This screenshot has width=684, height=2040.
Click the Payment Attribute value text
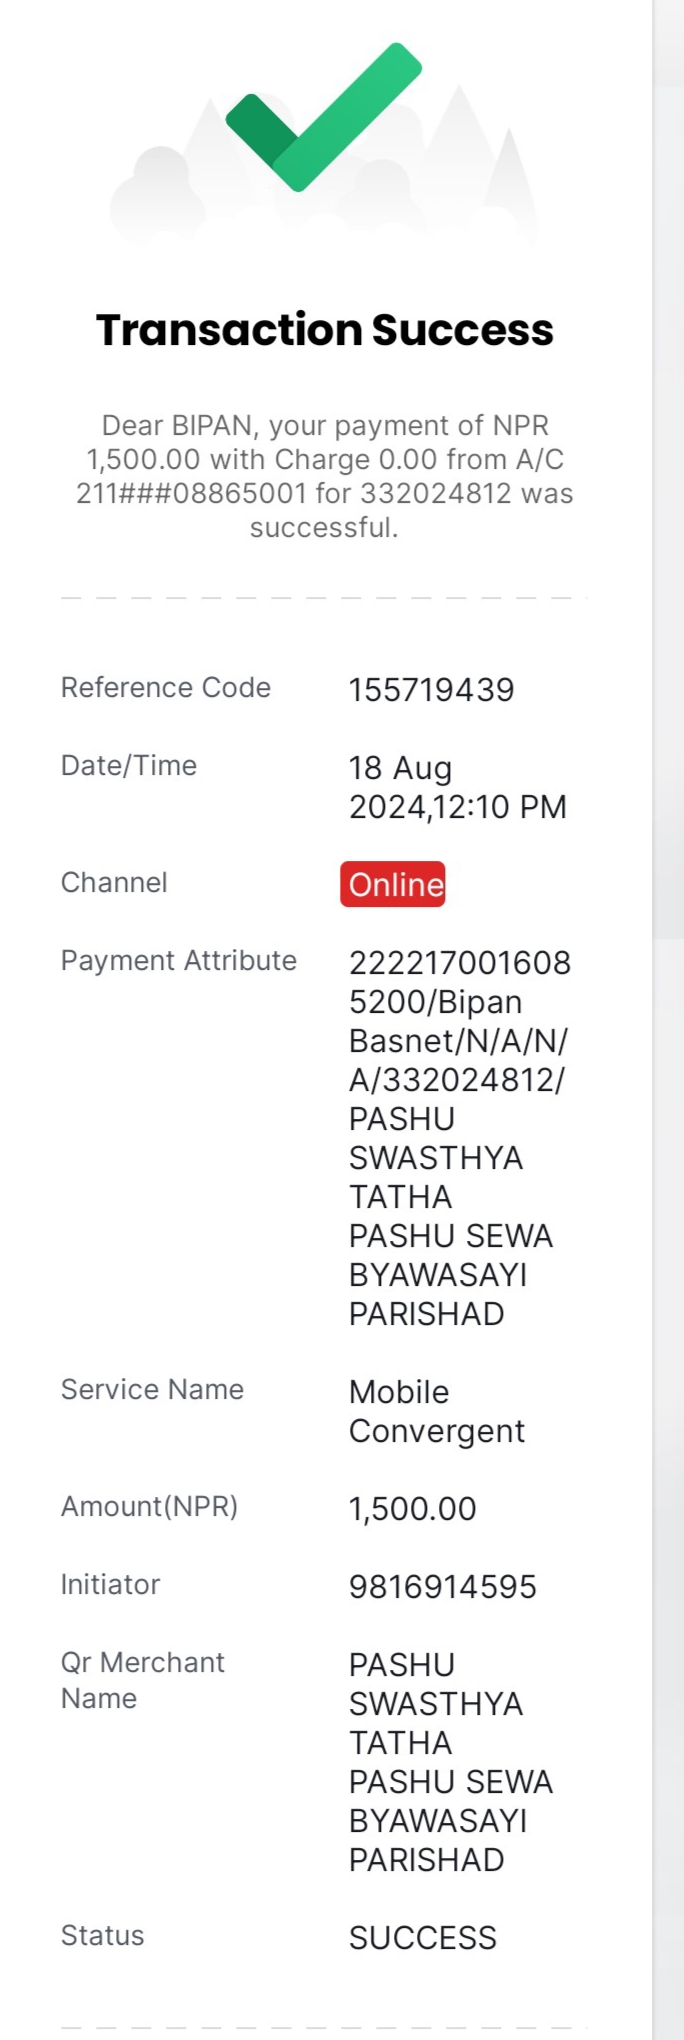tap(459, 1138)
